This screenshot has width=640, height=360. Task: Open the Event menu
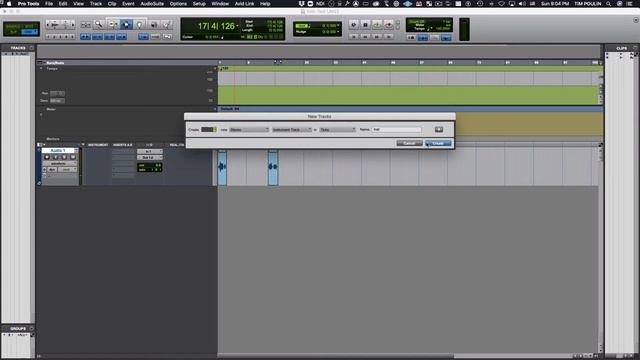(128, 4)
